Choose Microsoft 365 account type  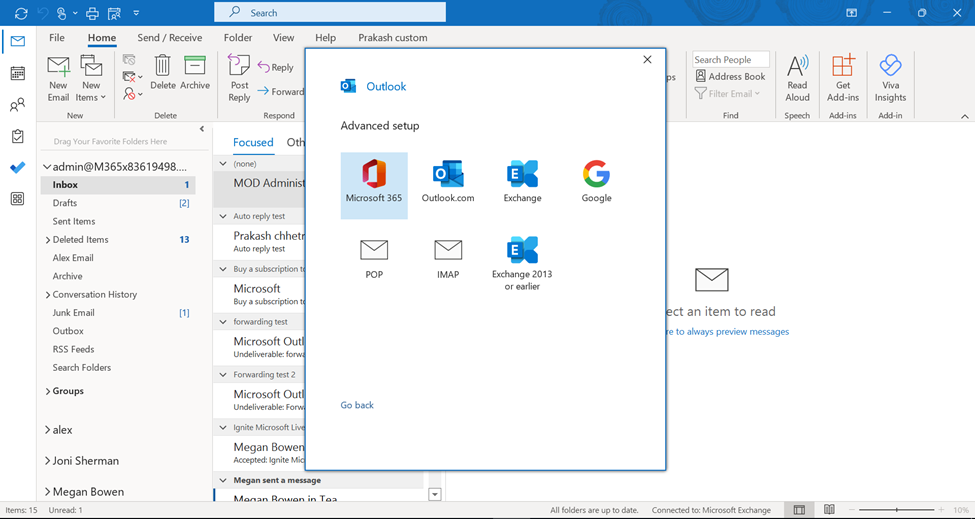tap(374, 185)
